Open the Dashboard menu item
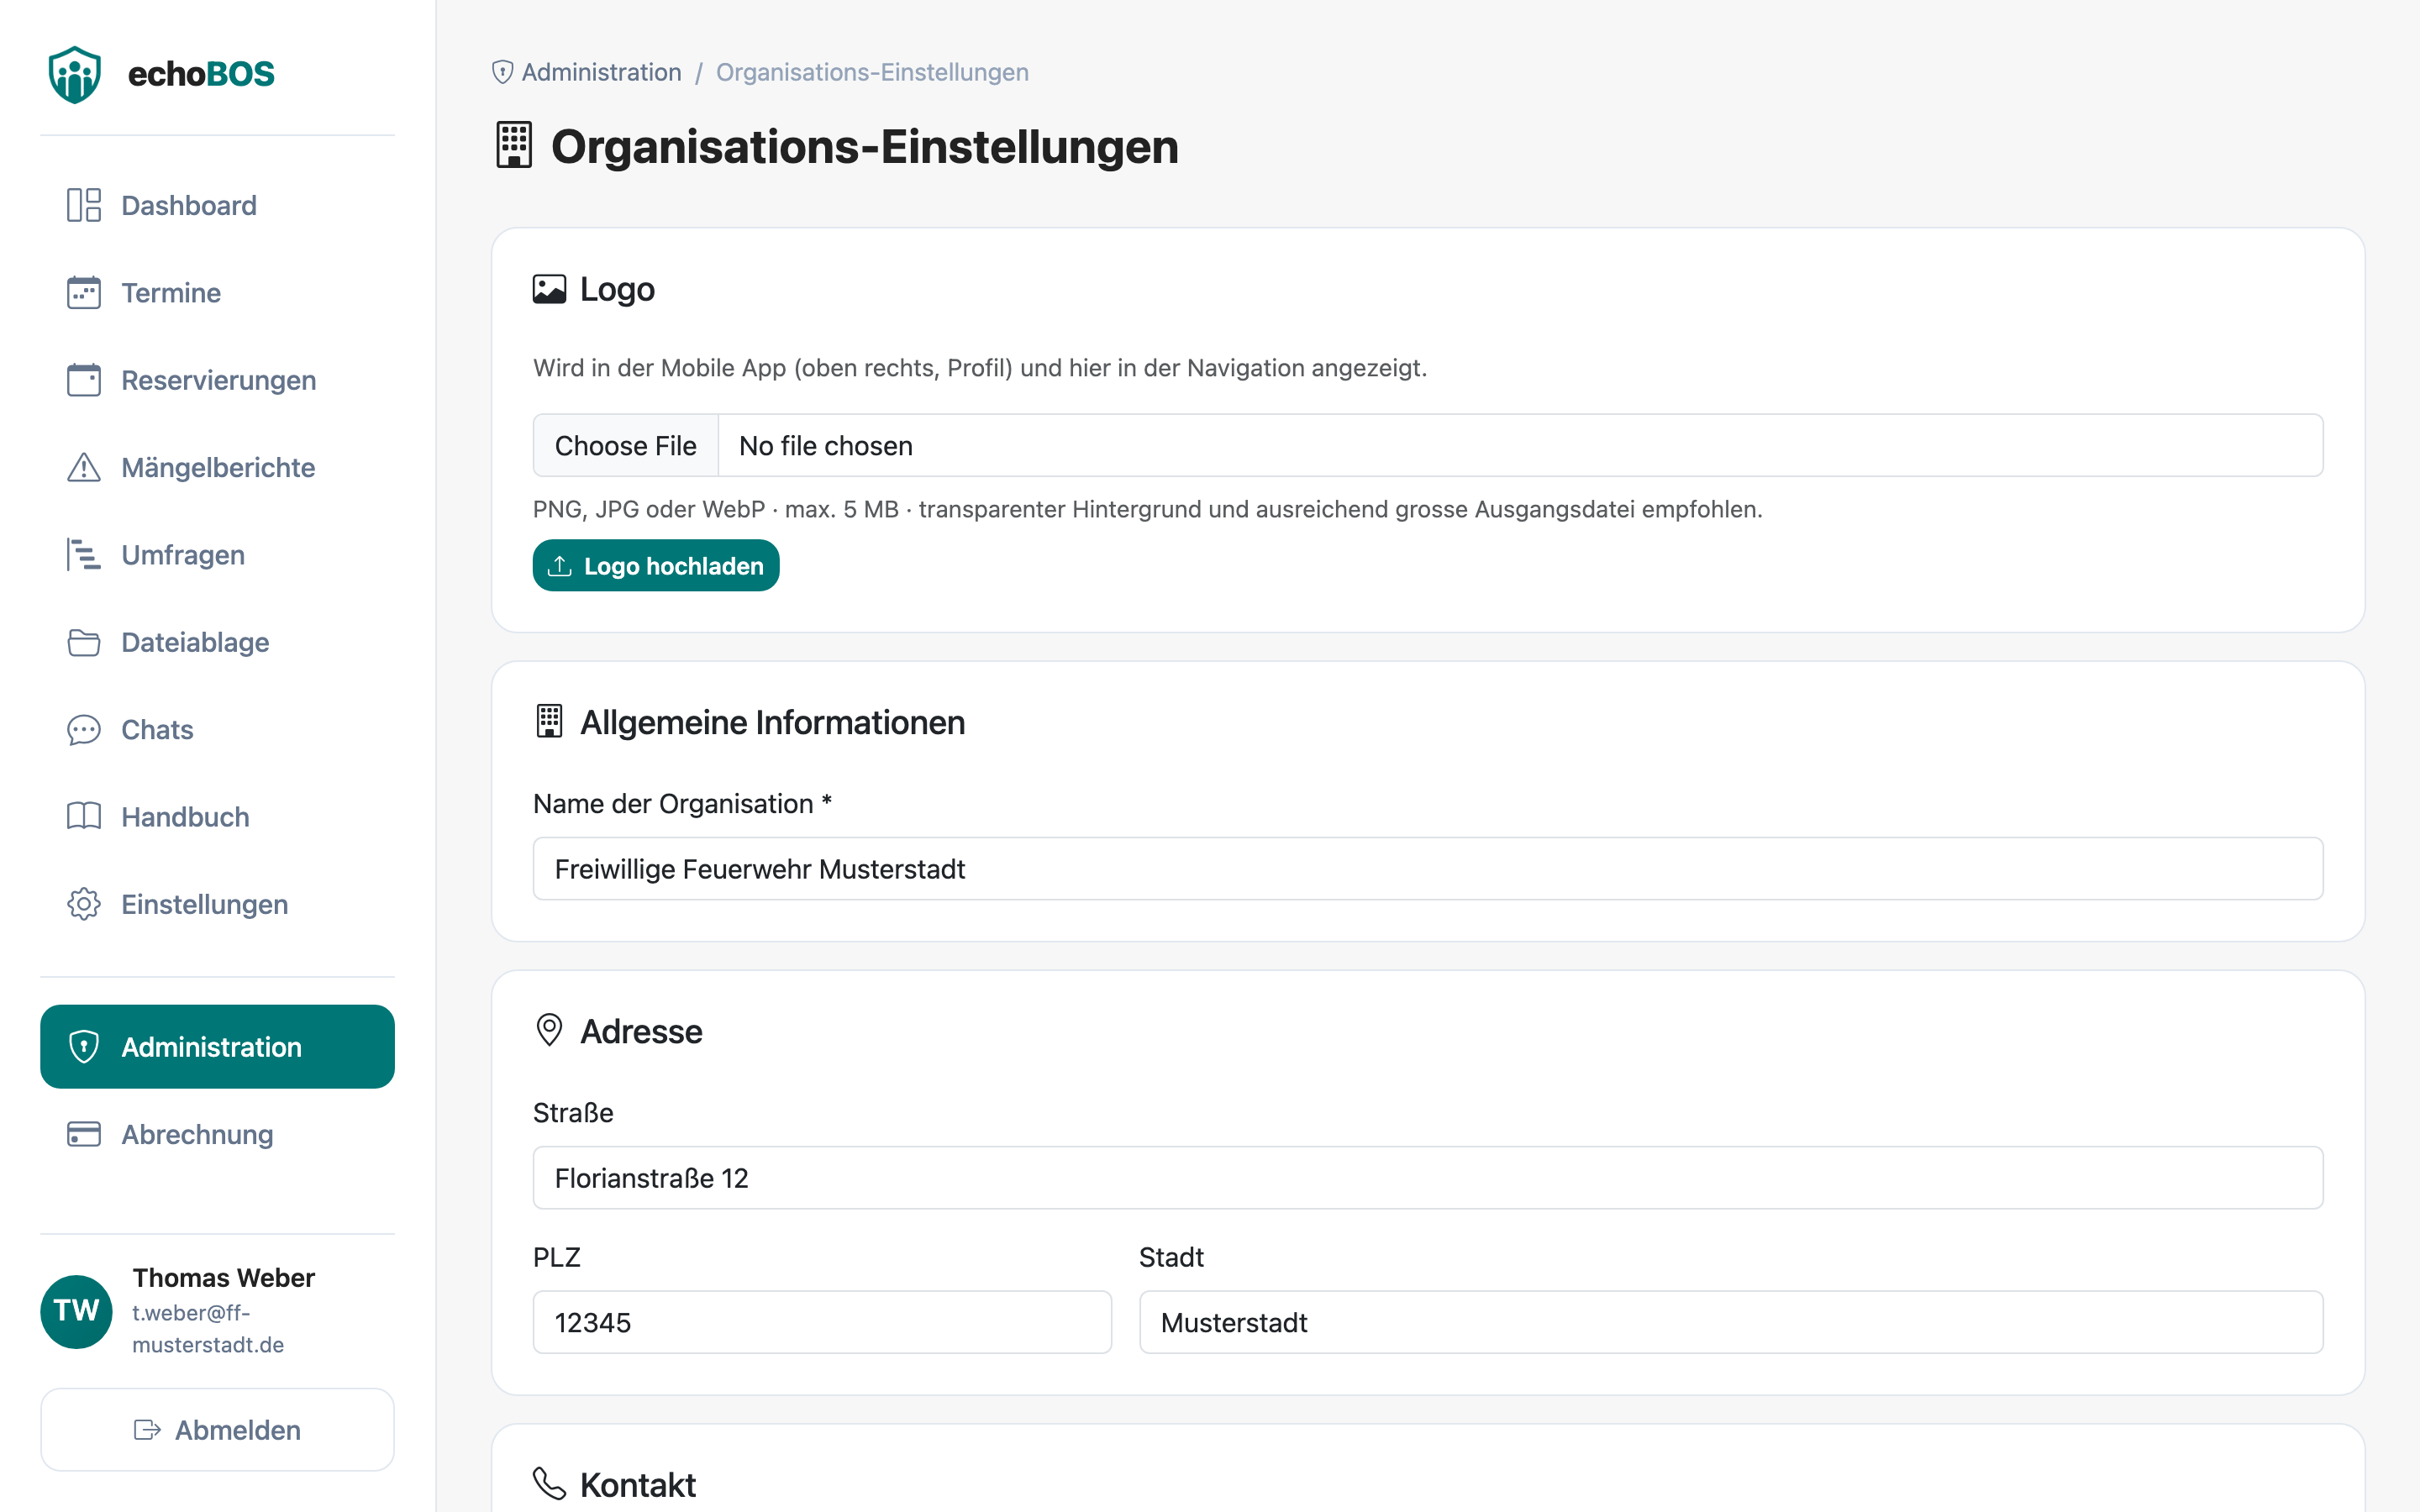 pyautogui.click(x=217, y=205)
